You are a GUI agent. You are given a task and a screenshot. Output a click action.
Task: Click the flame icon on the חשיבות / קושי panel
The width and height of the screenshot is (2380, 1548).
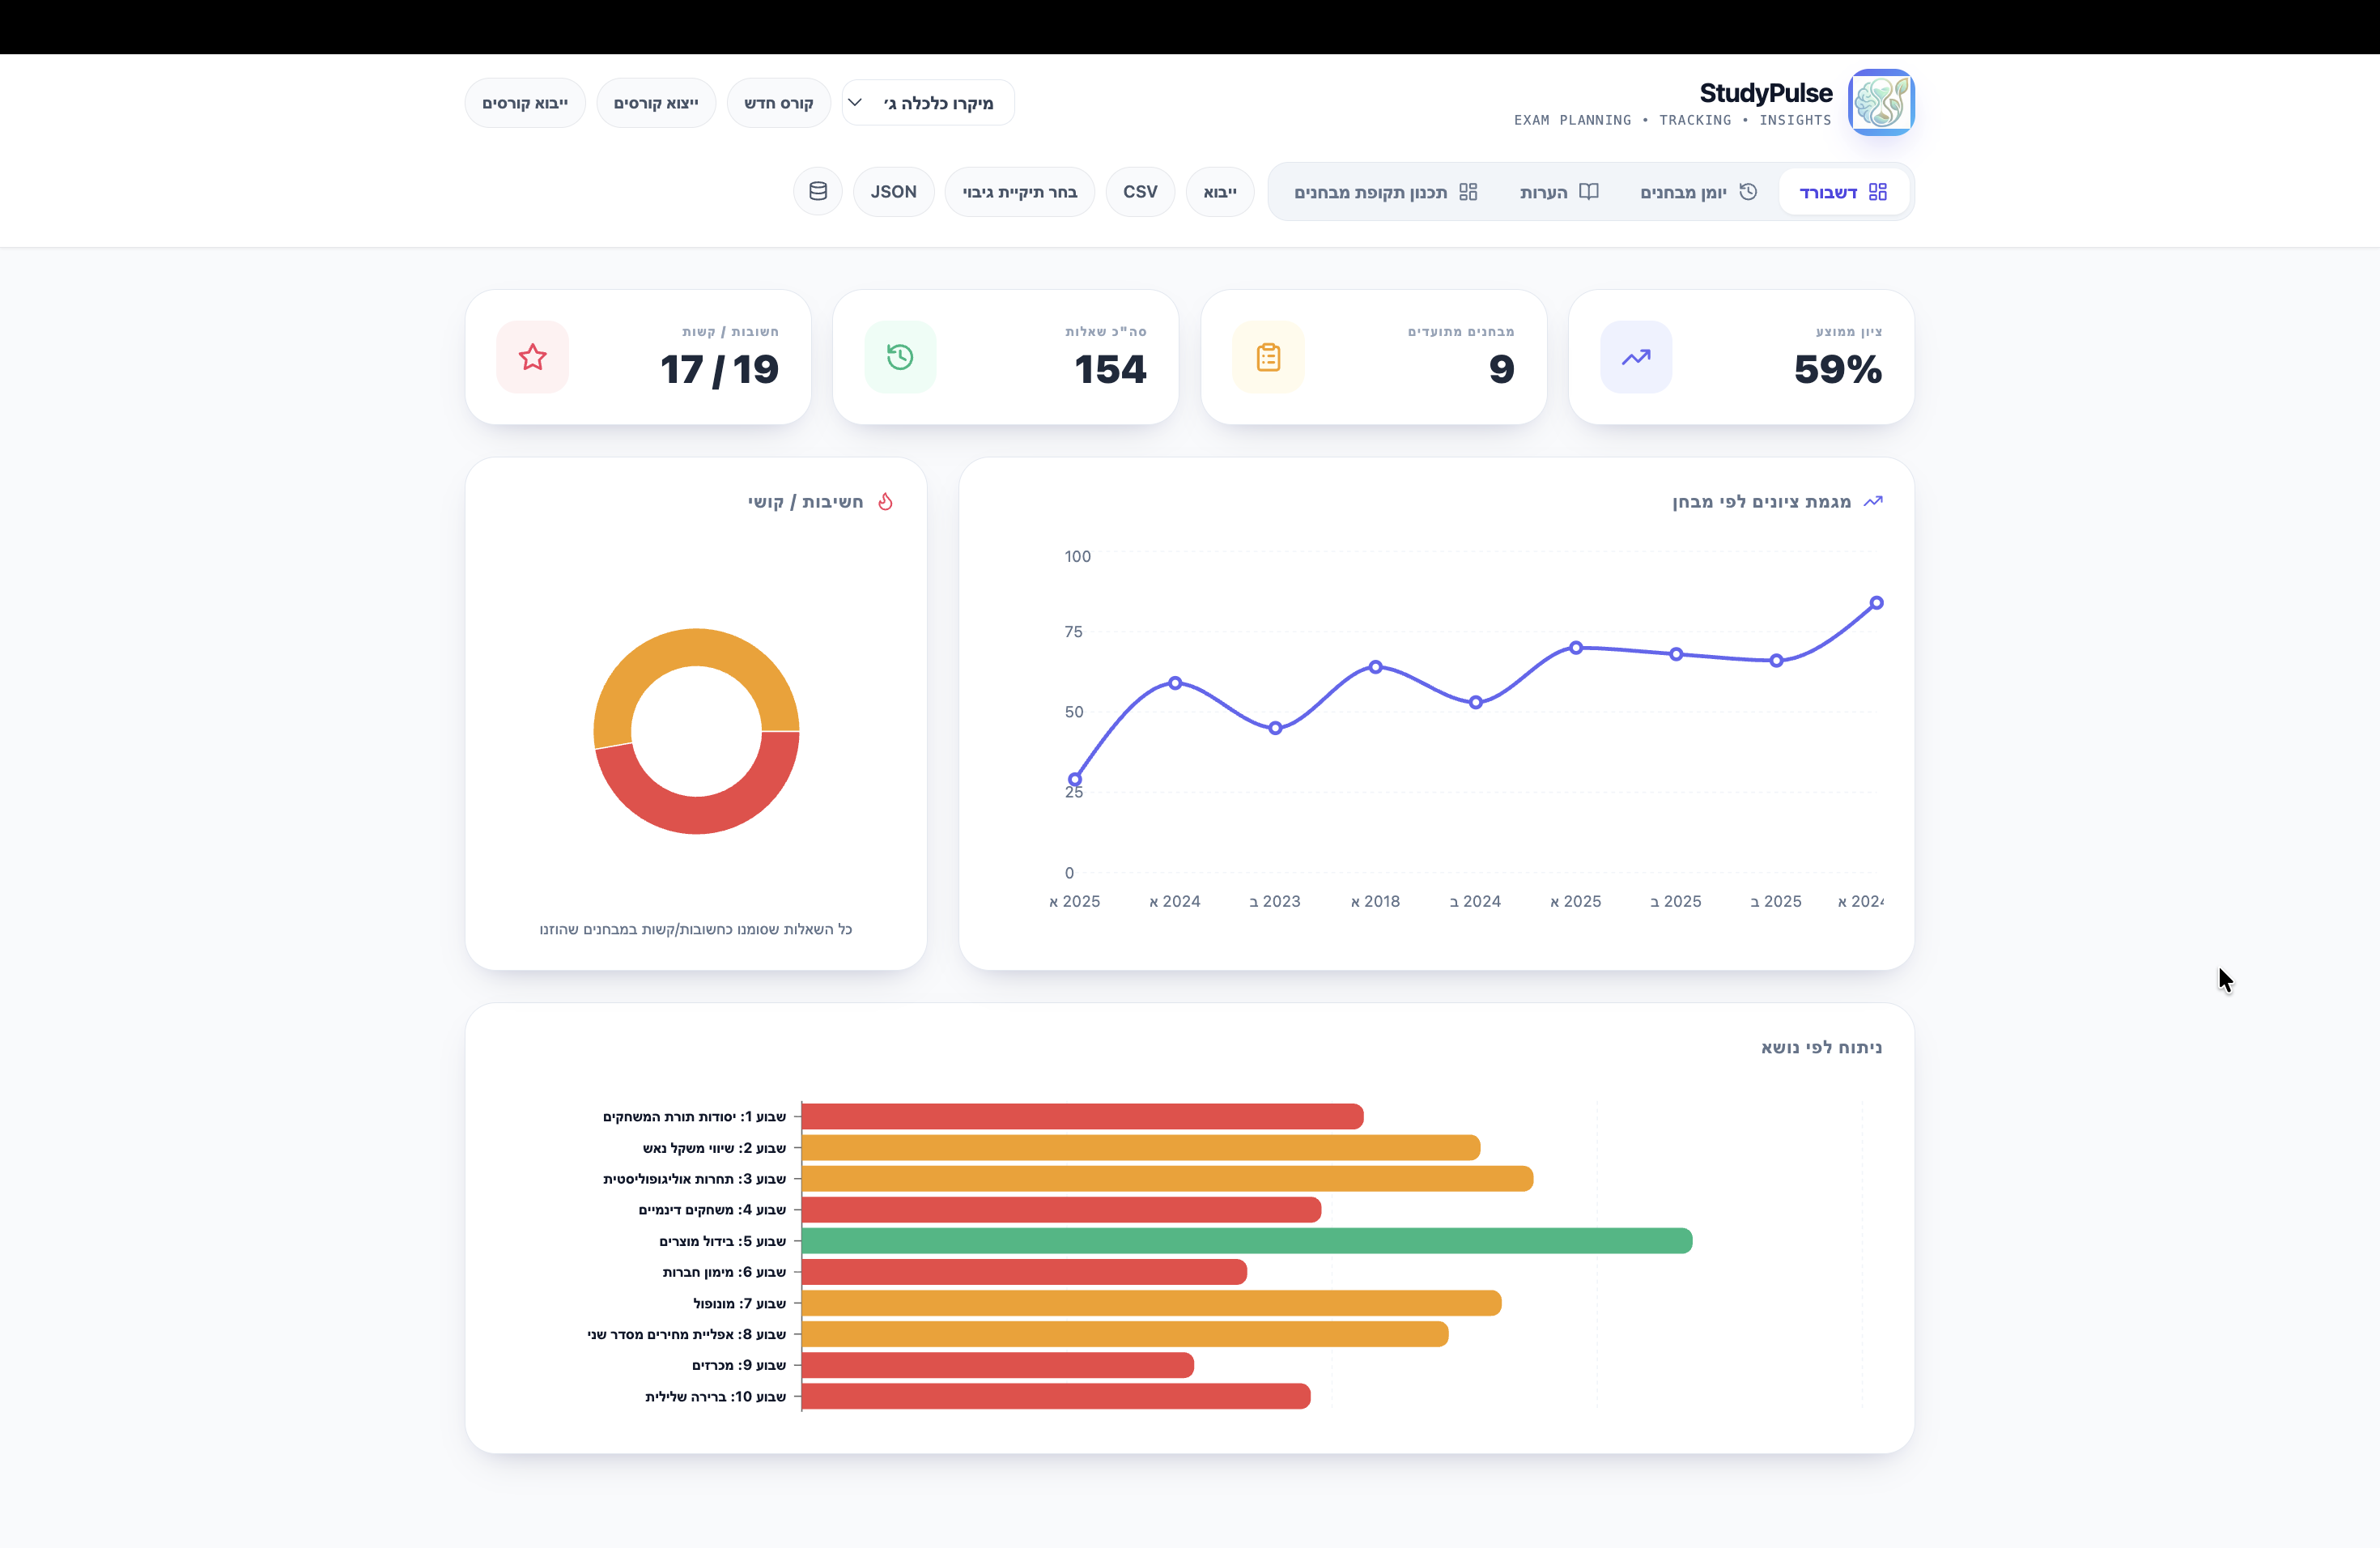886,501
